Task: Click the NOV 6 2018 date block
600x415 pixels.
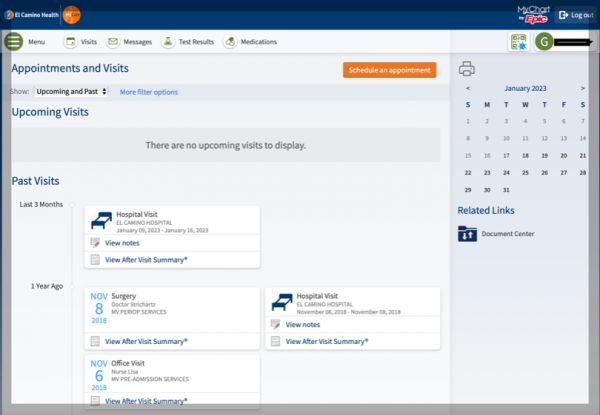Action: coord(99,375)
